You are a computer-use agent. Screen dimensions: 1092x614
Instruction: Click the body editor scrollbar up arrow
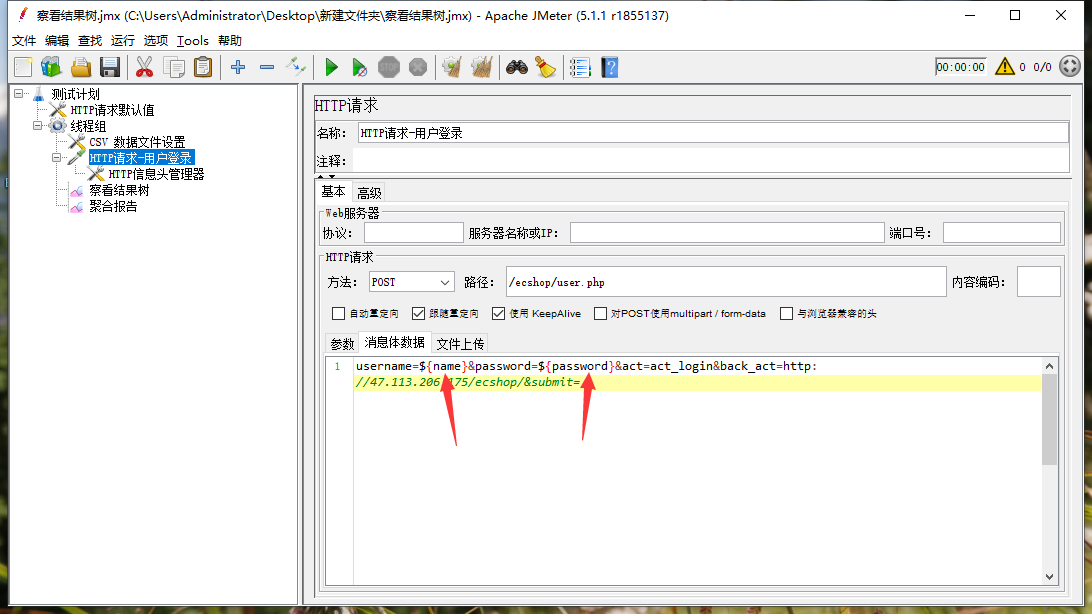pyautogui.click(x=1050, y=365)
